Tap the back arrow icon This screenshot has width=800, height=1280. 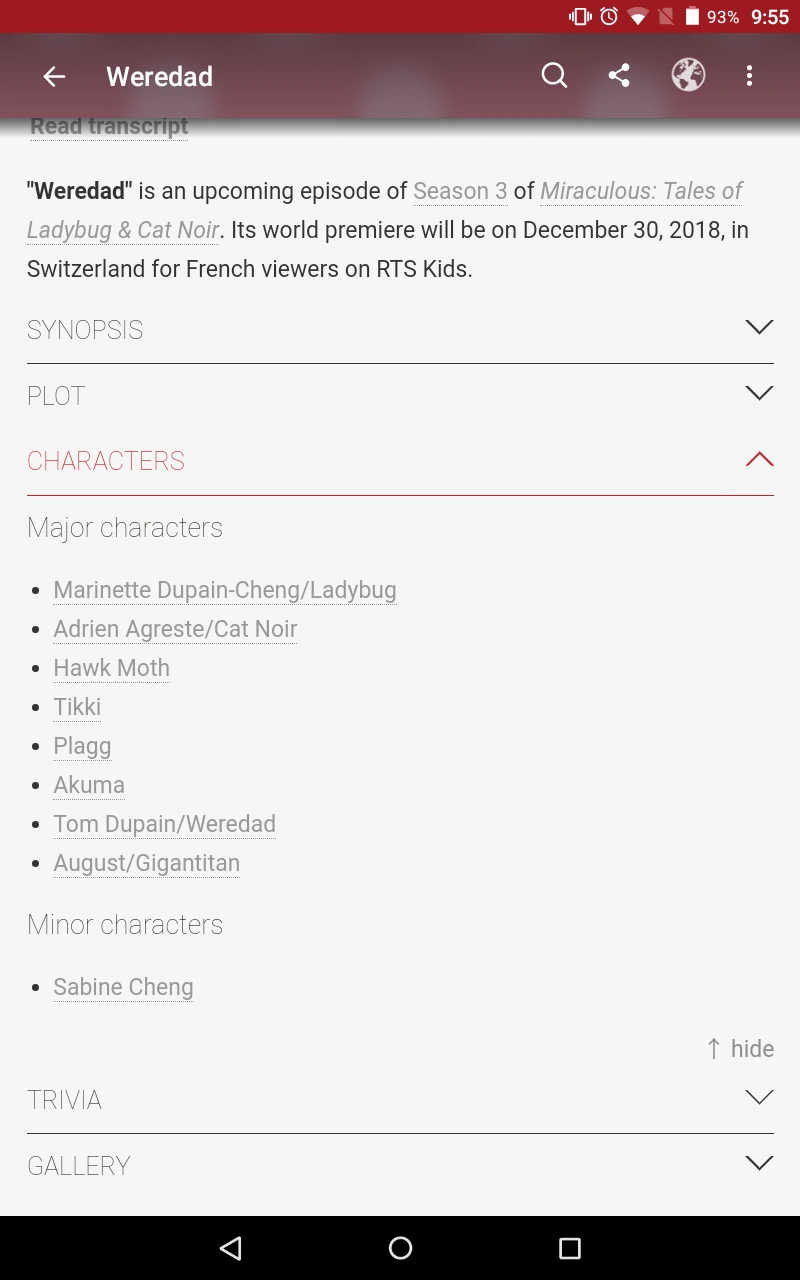click(54, 77)
